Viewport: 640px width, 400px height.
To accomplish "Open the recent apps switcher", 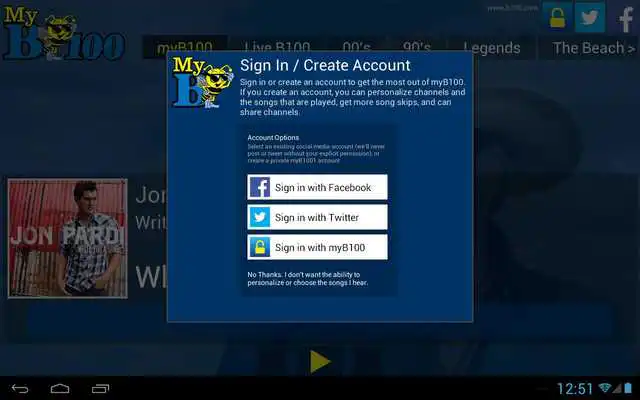I will coord(101,388).
